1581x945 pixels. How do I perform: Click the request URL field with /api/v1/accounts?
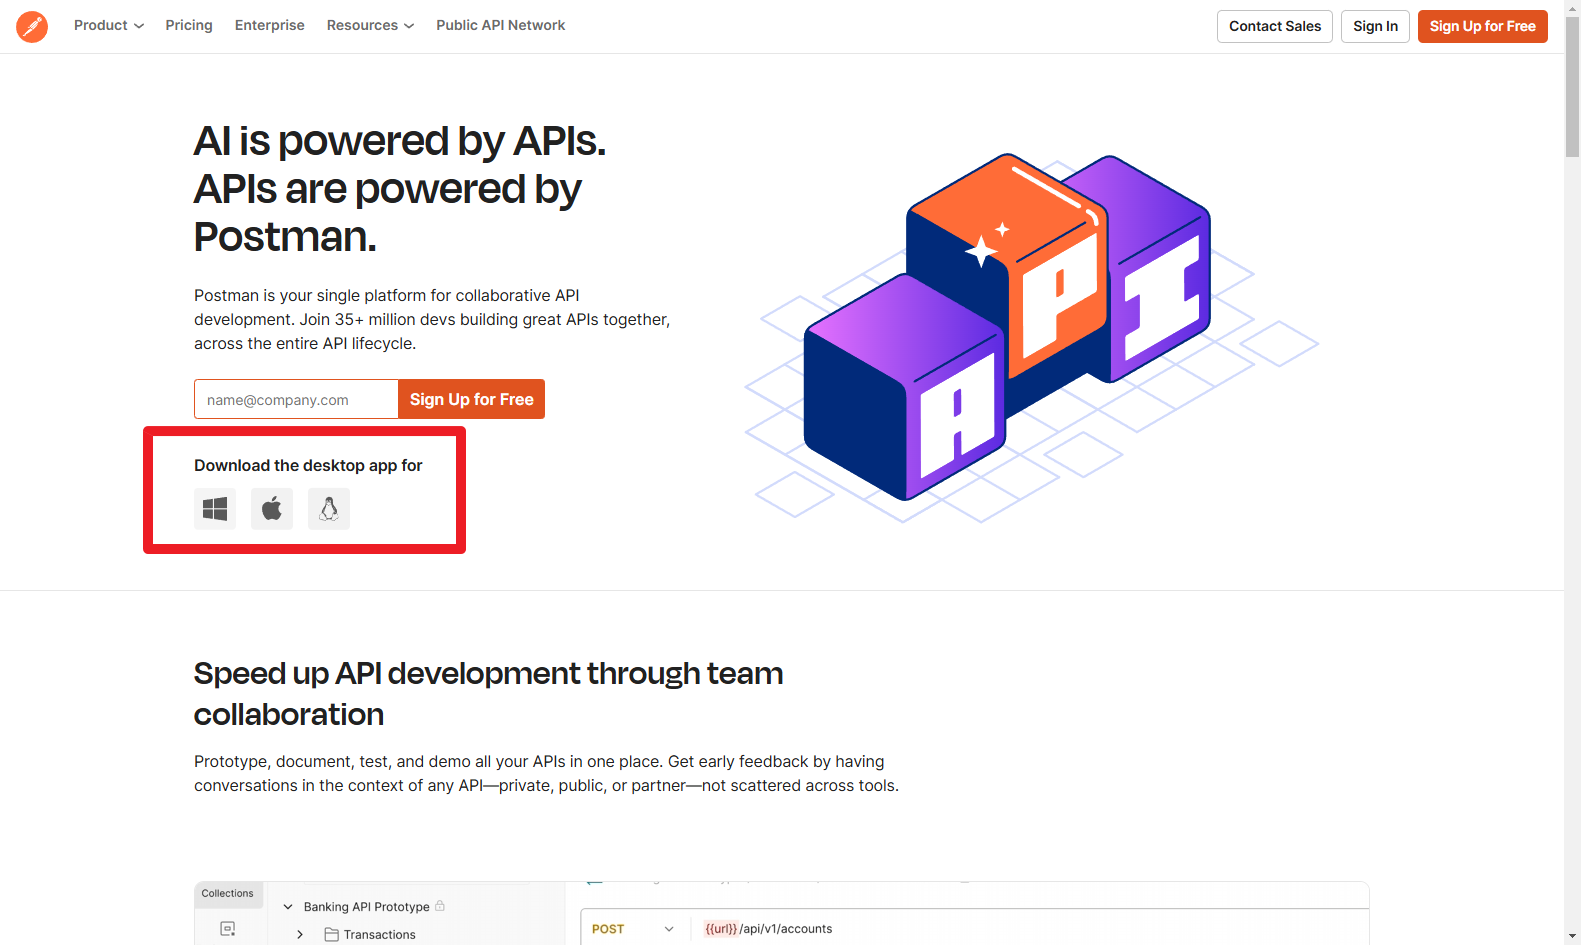[1030, 929]
